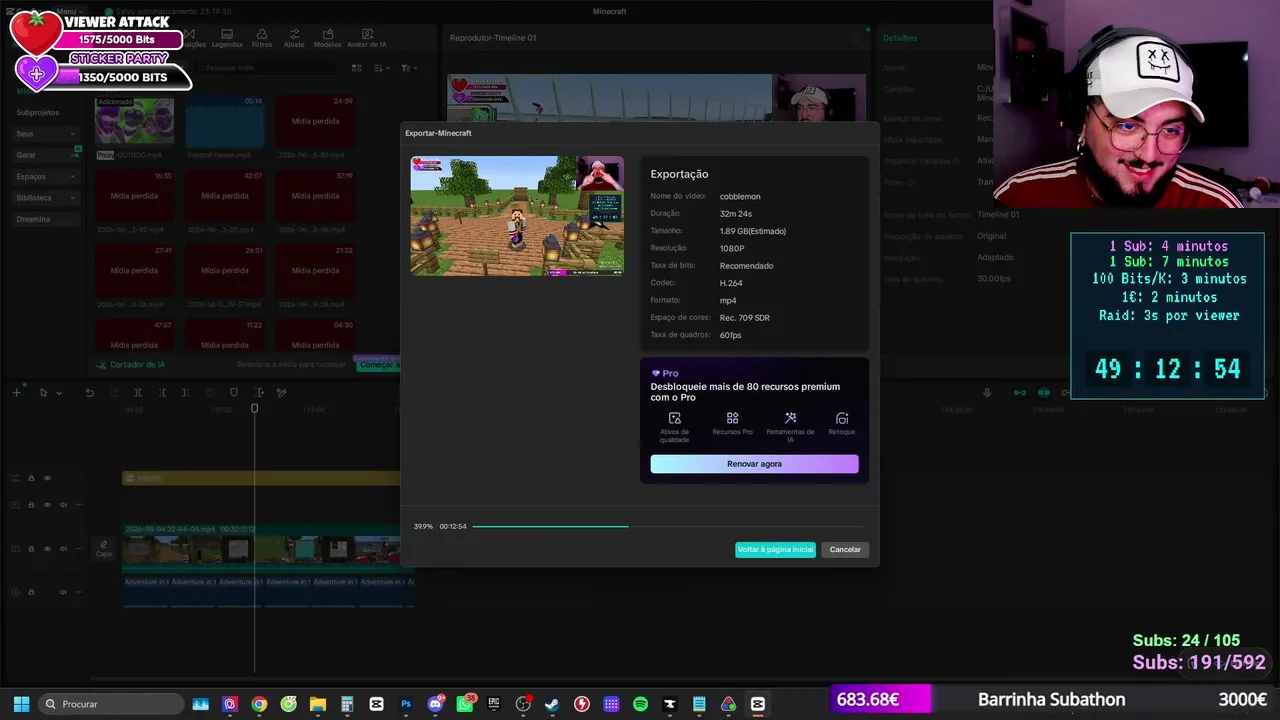Click the timeline playhead marker
Image resolution: width=1280 pixels, height=720 pixels.
[x=254, y=408]
